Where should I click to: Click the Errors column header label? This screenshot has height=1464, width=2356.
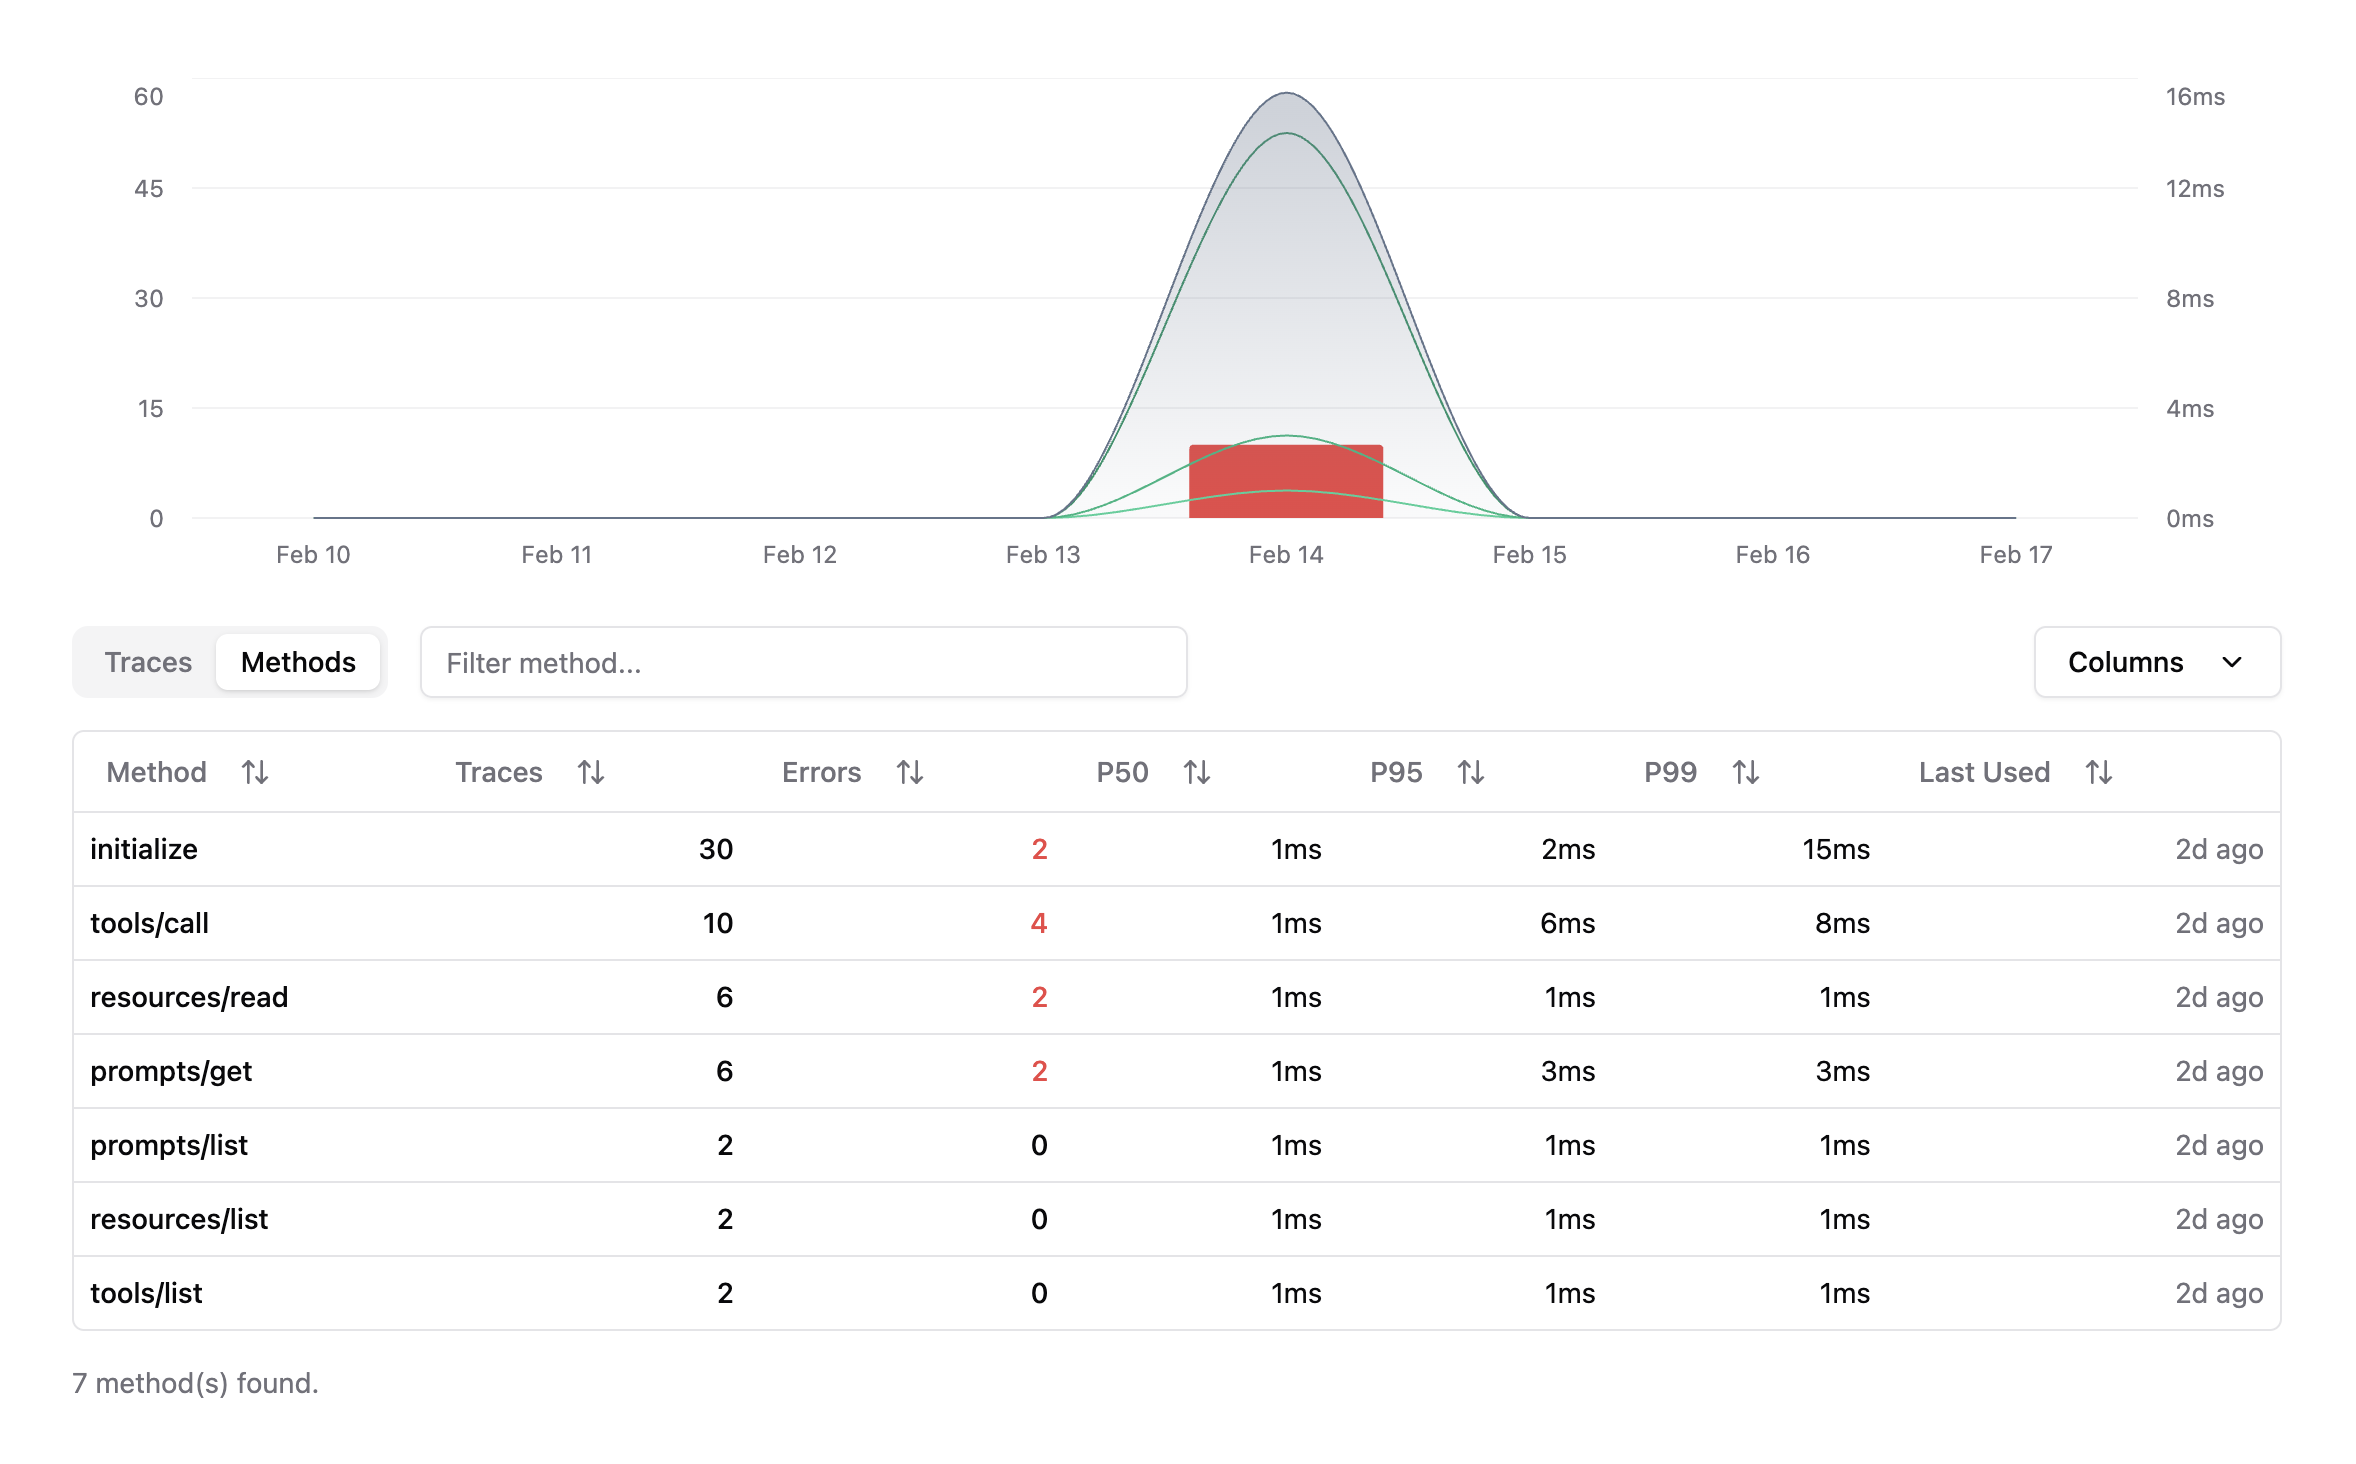[x=821, y=772]
